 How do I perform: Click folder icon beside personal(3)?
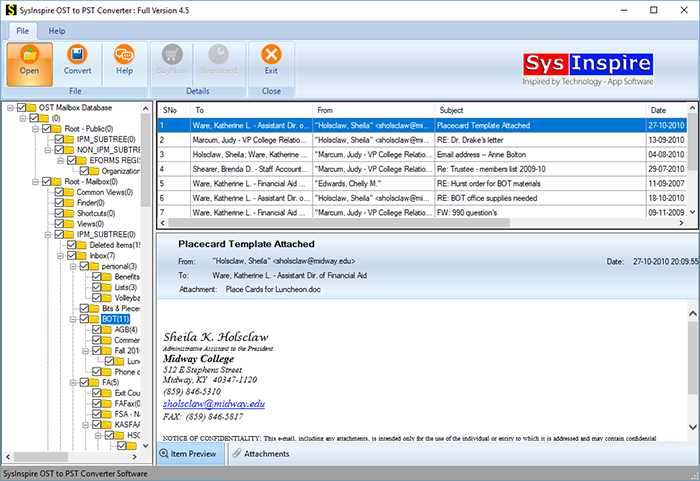point(94,266)
